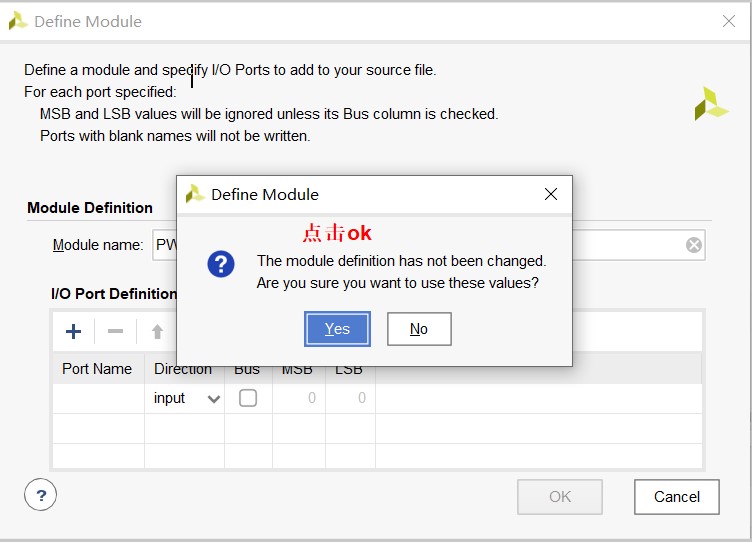
Task: Click No in the confirmation dialog
Action: [x=419, y=329]
